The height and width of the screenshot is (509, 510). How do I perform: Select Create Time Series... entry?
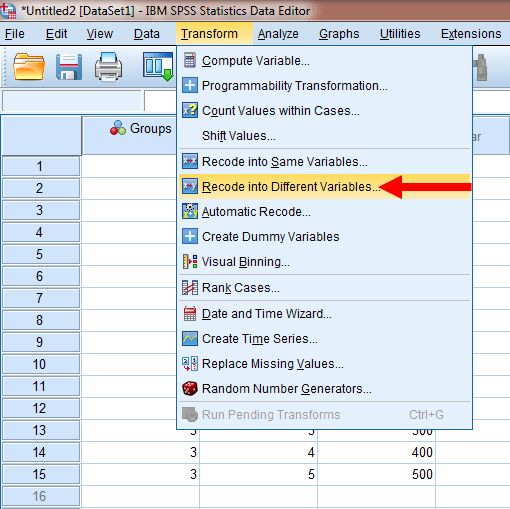[324, 338]
